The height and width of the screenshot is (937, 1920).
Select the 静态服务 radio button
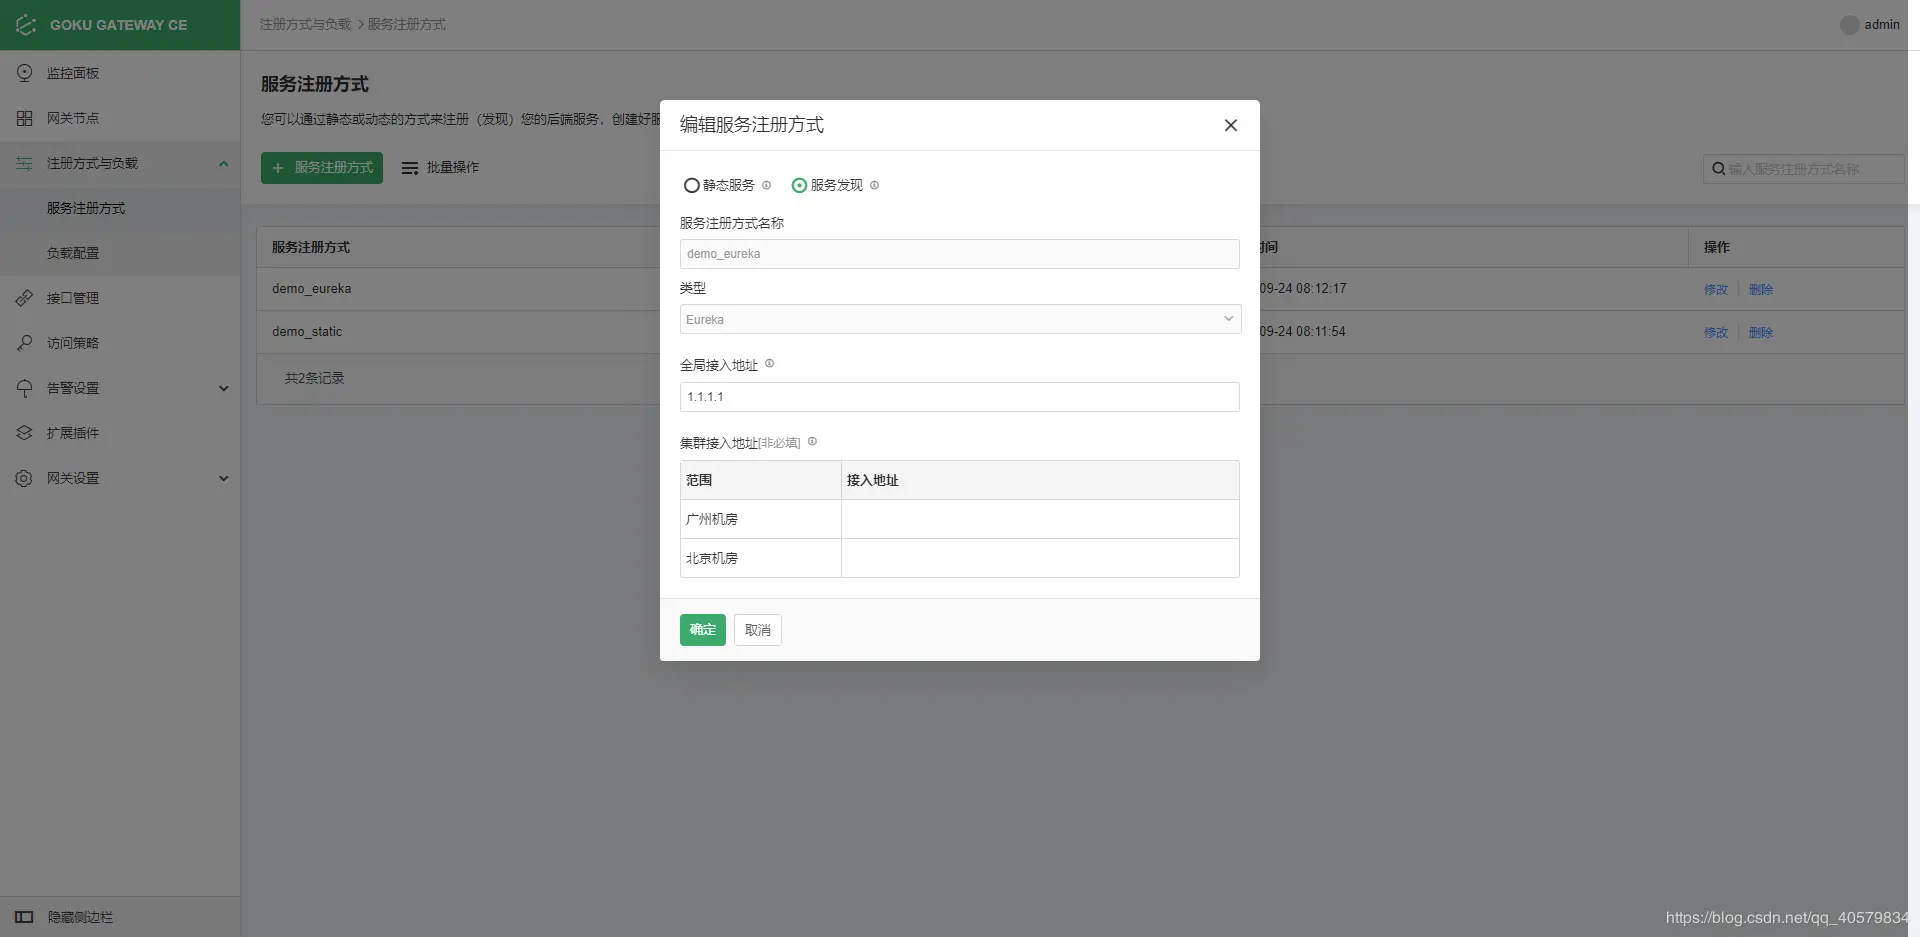tap(691, 185)
